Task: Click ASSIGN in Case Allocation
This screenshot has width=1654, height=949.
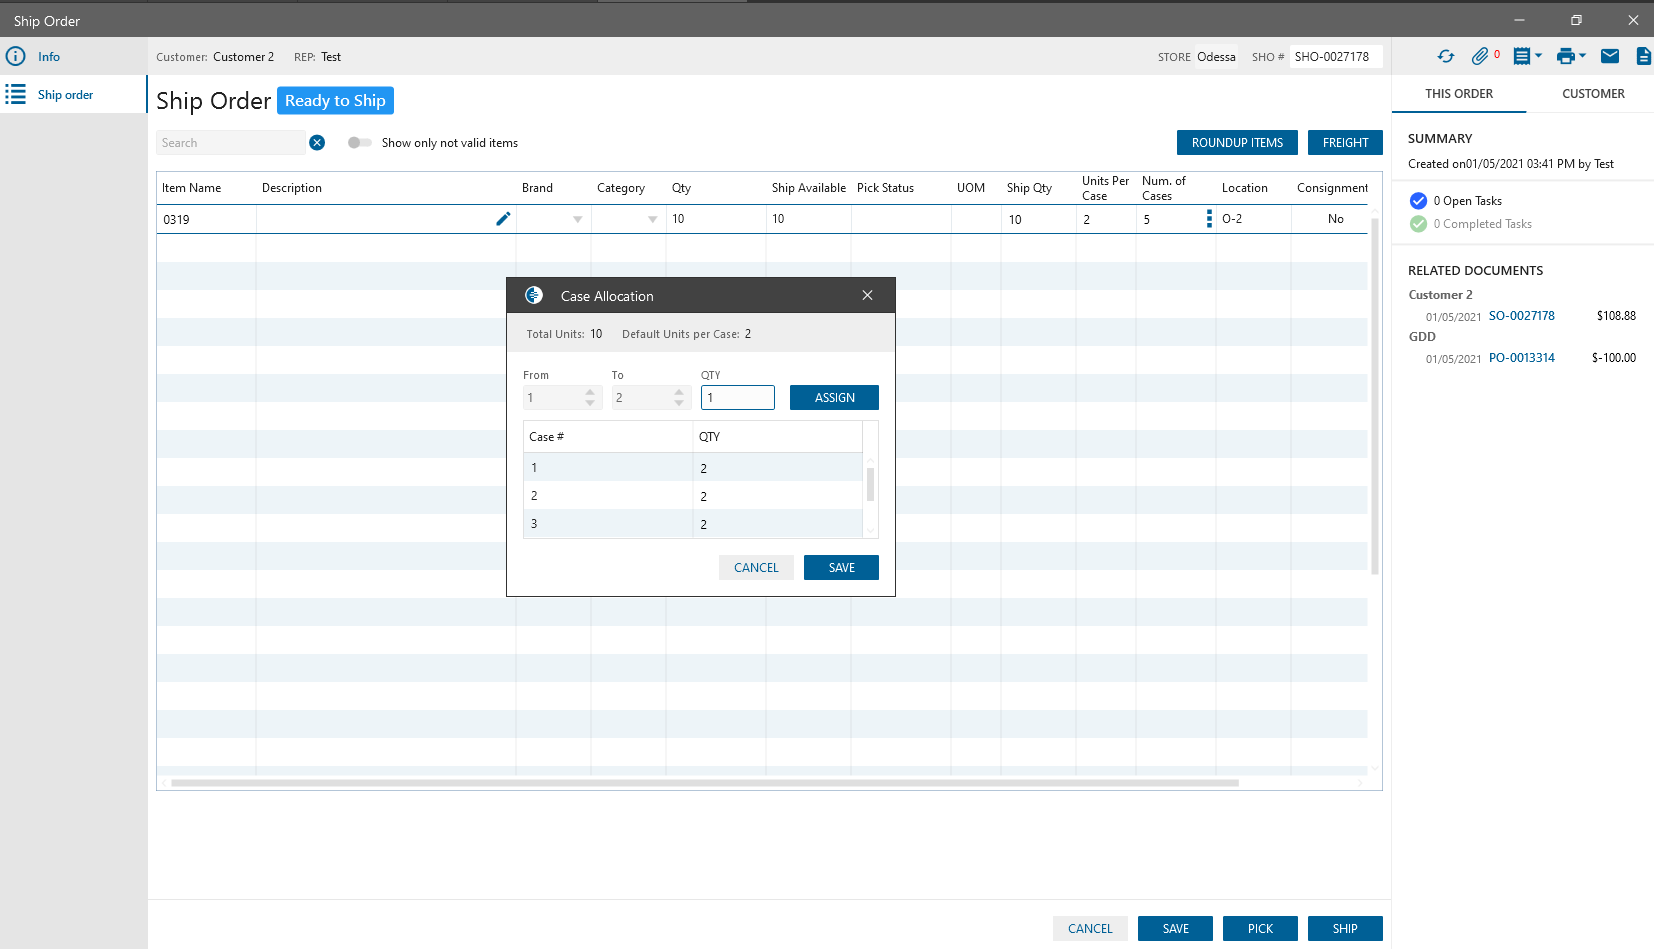Action: point(834,398)
